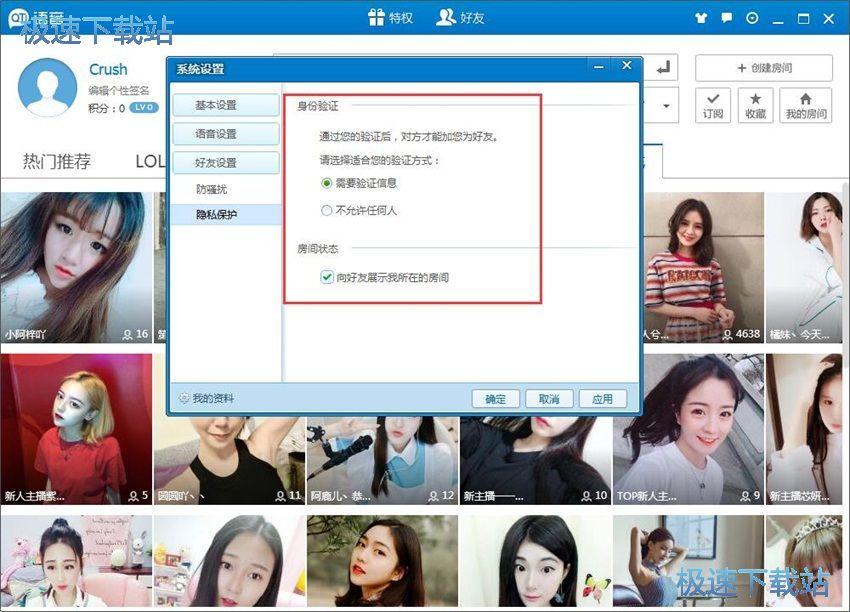Screen dimensions: 850x612
Task: Open 圆圆吖 room thumbnail
Action: point(229,461)
